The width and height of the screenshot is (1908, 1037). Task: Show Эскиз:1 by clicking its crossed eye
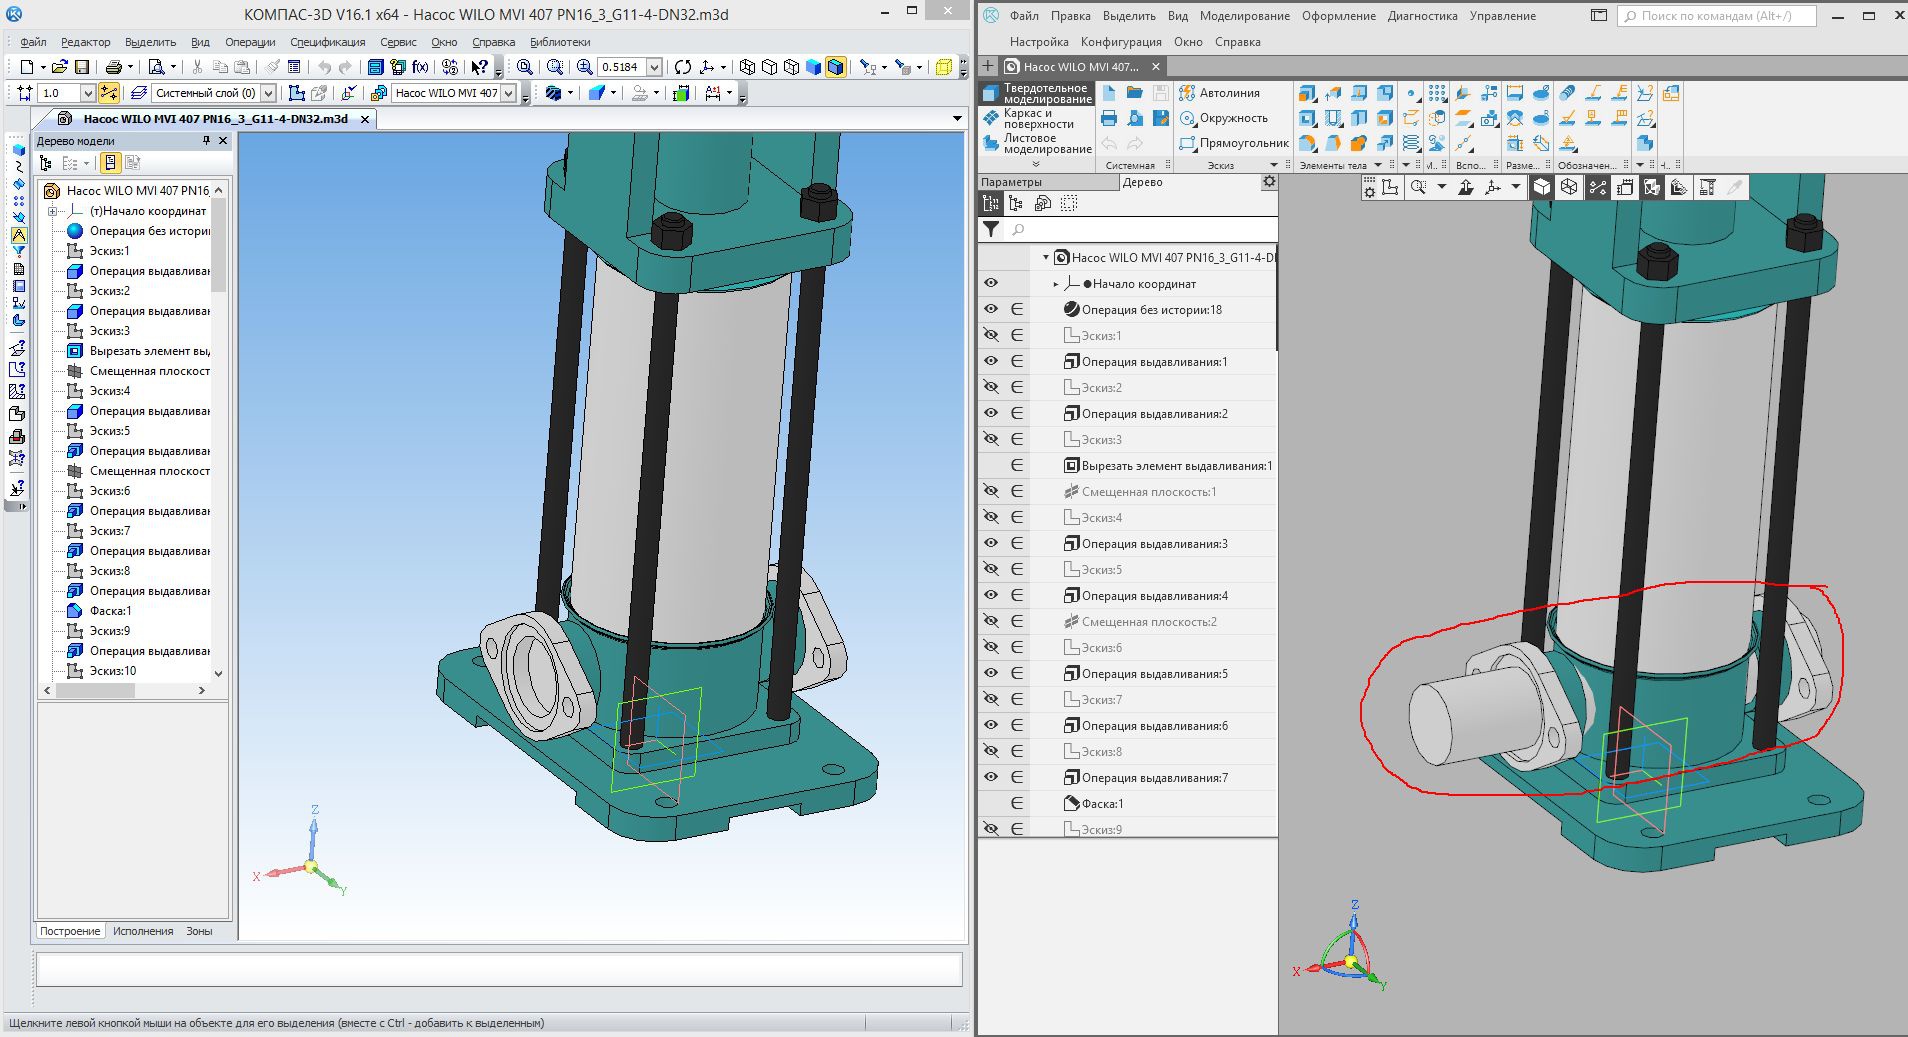point(991,336)
